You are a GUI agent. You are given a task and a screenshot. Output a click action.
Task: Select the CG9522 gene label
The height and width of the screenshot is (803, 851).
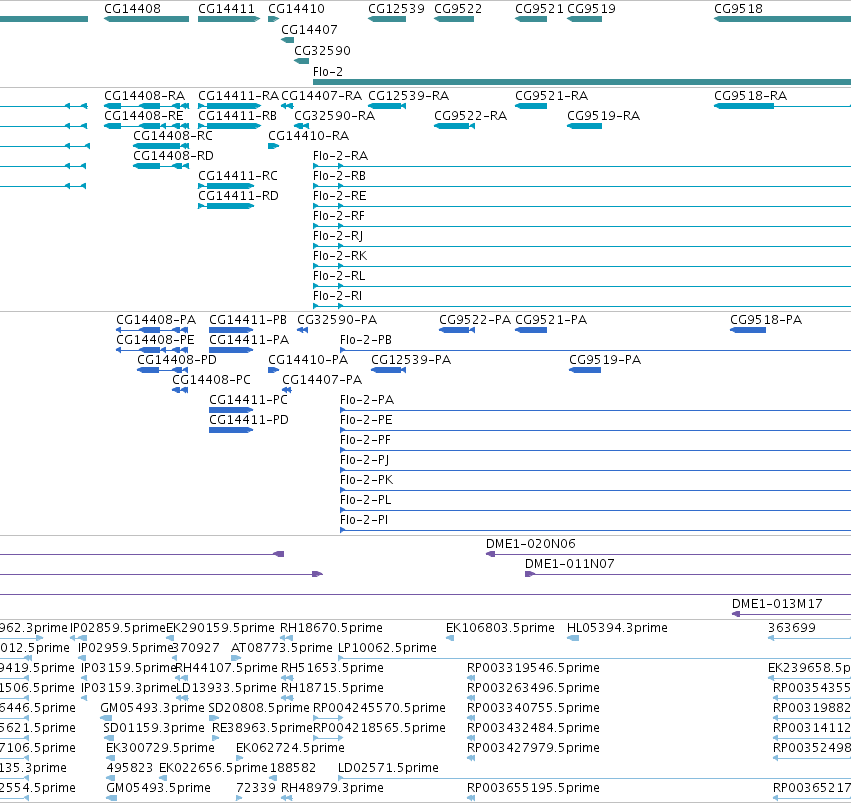click(x=458, y=9)
